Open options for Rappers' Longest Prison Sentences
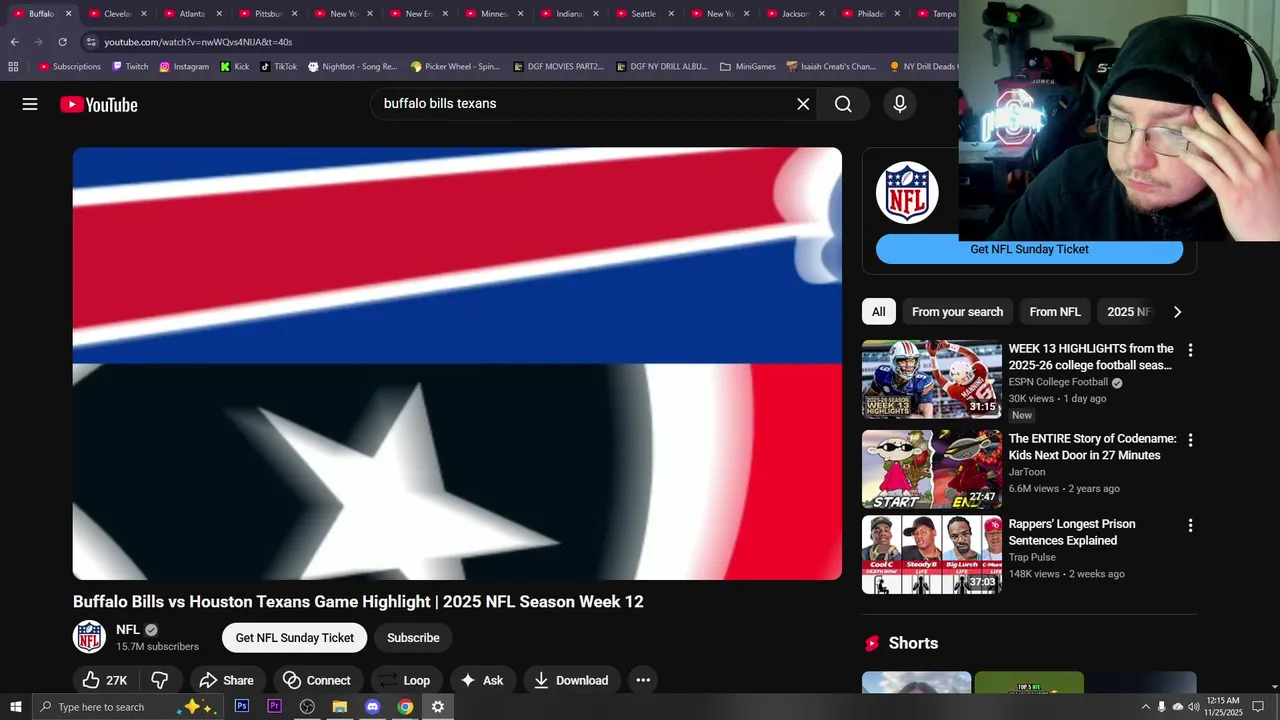Viewport: 1280px width, 720px height. (1190, 525)
